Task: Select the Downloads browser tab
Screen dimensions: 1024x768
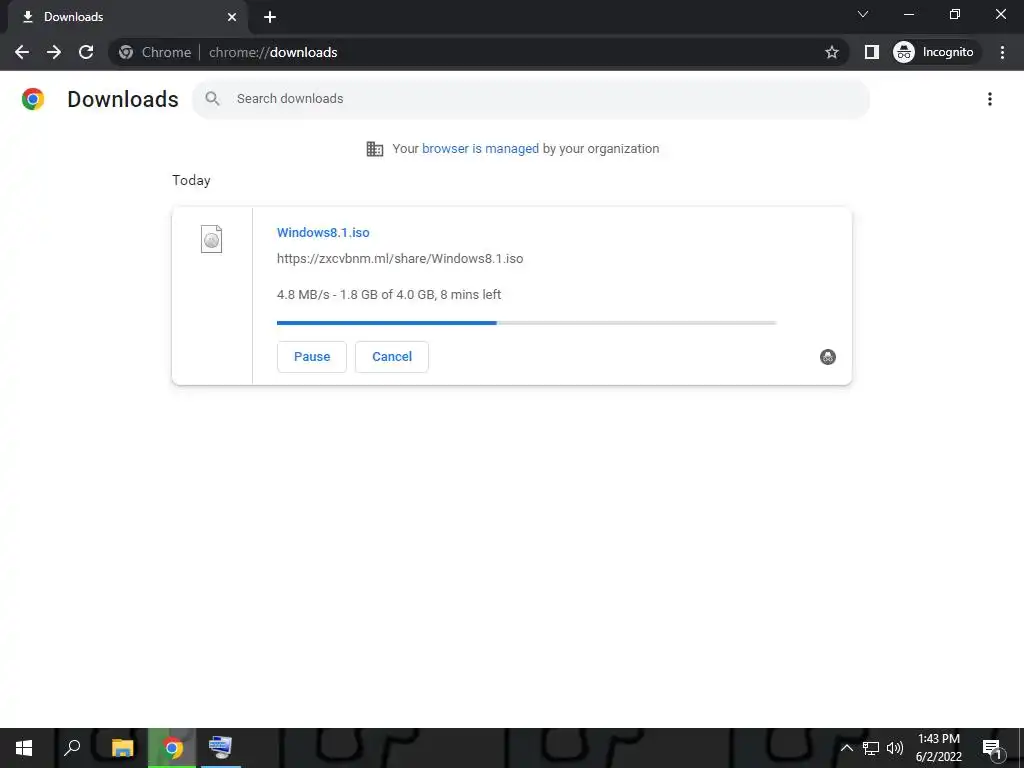Action: (127, 17)
